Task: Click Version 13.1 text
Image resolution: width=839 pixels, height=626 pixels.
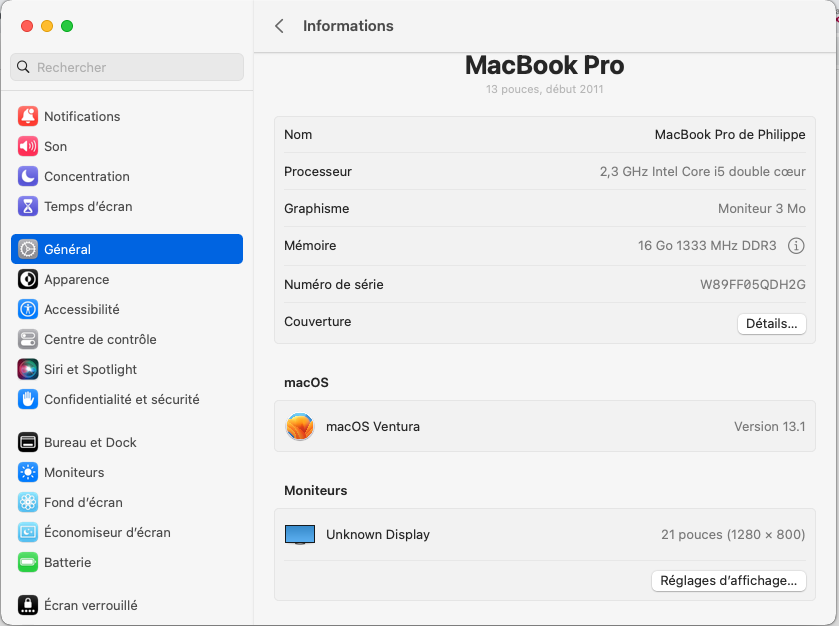Action: pos(769,426)
